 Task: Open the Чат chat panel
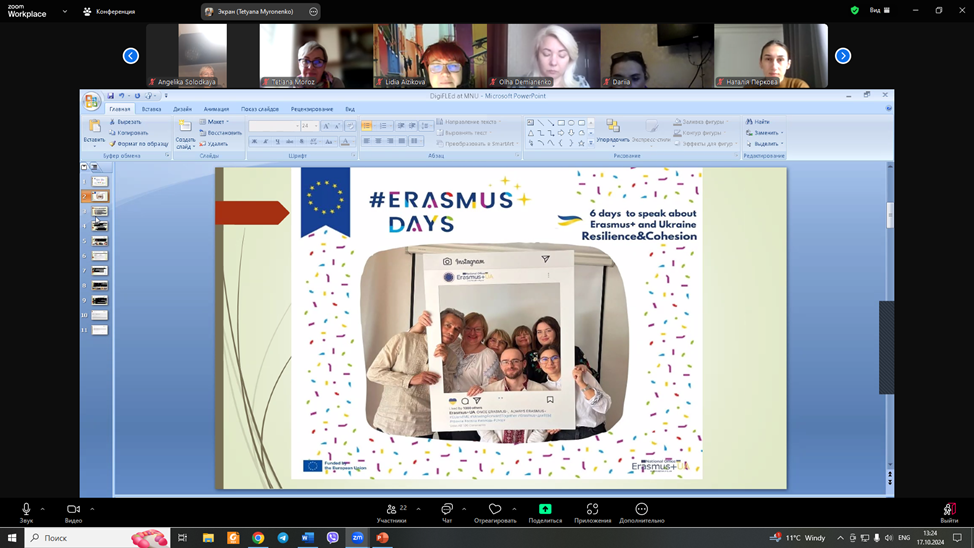pyautogui.click(x=447, y=510)
